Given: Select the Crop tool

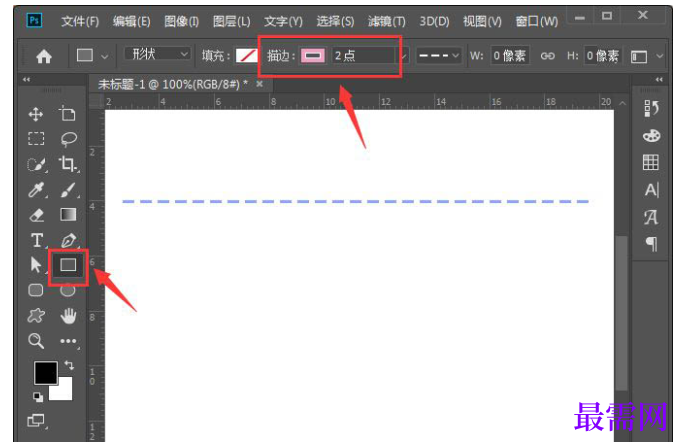Looking at the screenshot, I should (69, 164).
